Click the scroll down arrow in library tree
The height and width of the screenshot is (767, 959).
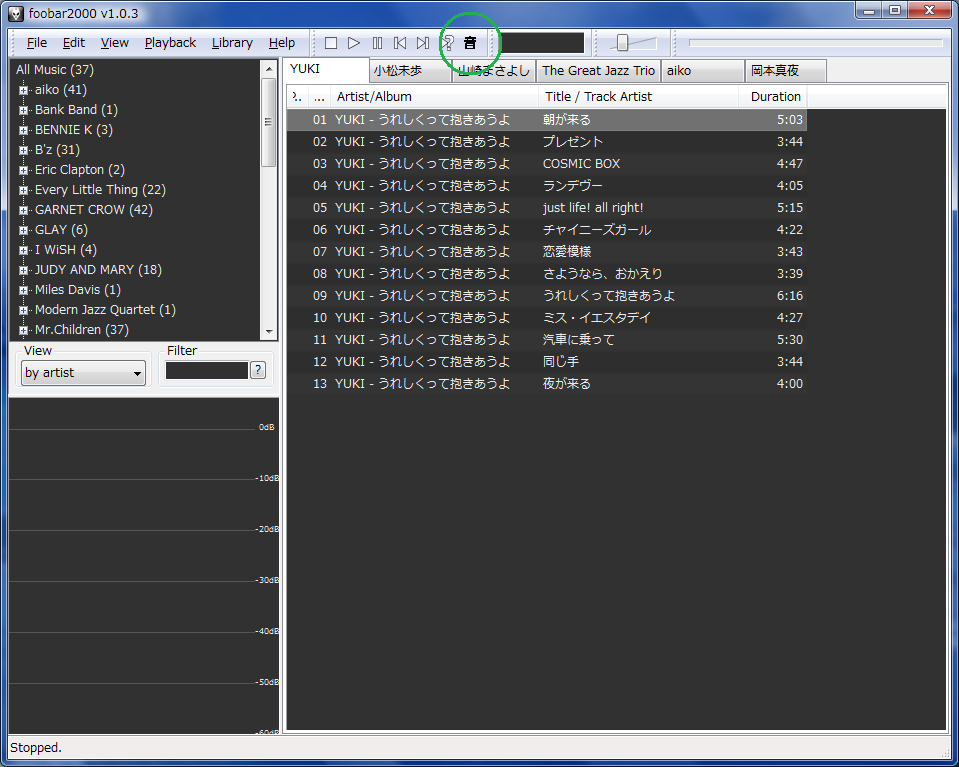click(269, 332)
